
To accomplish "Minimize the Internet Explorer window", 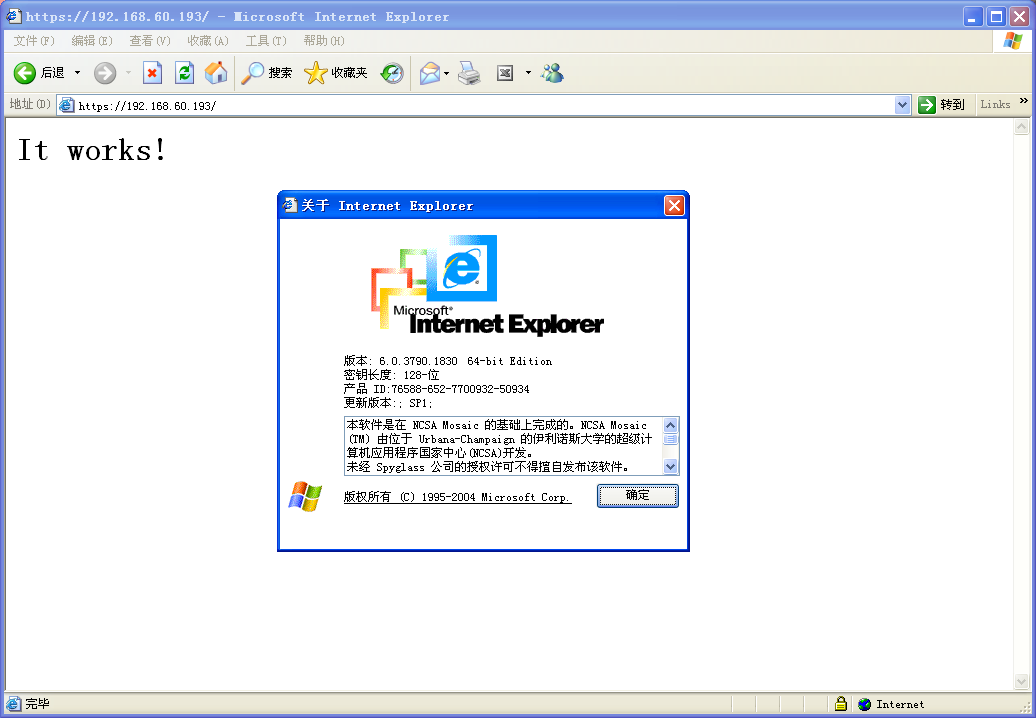I will coord(972,17).
